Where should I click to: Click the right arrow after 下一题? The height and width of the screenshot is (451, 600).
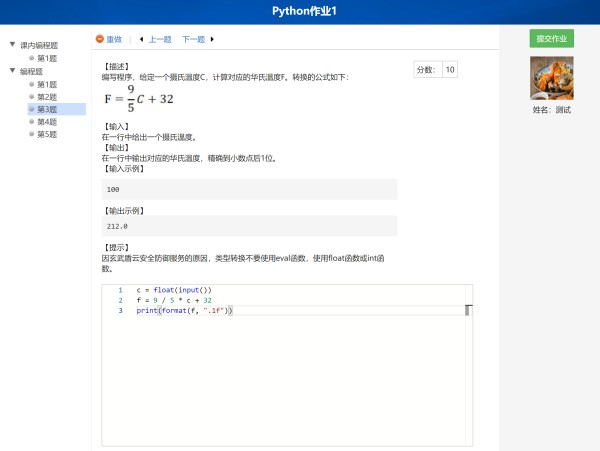(212, 39)
